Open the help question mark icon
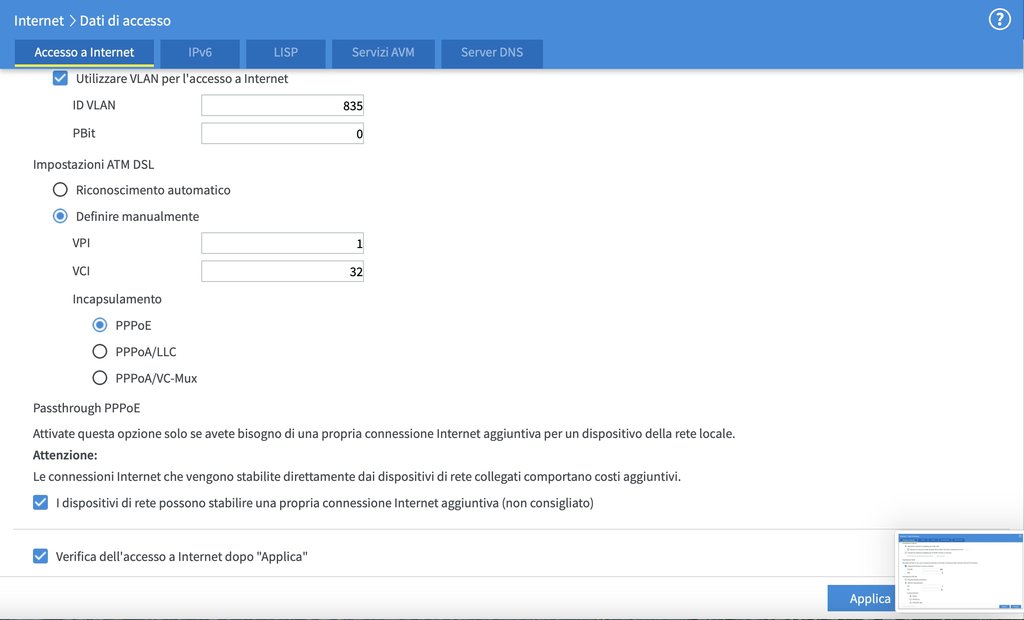This screenshot has width=1024, height=620. pos(999,20)
